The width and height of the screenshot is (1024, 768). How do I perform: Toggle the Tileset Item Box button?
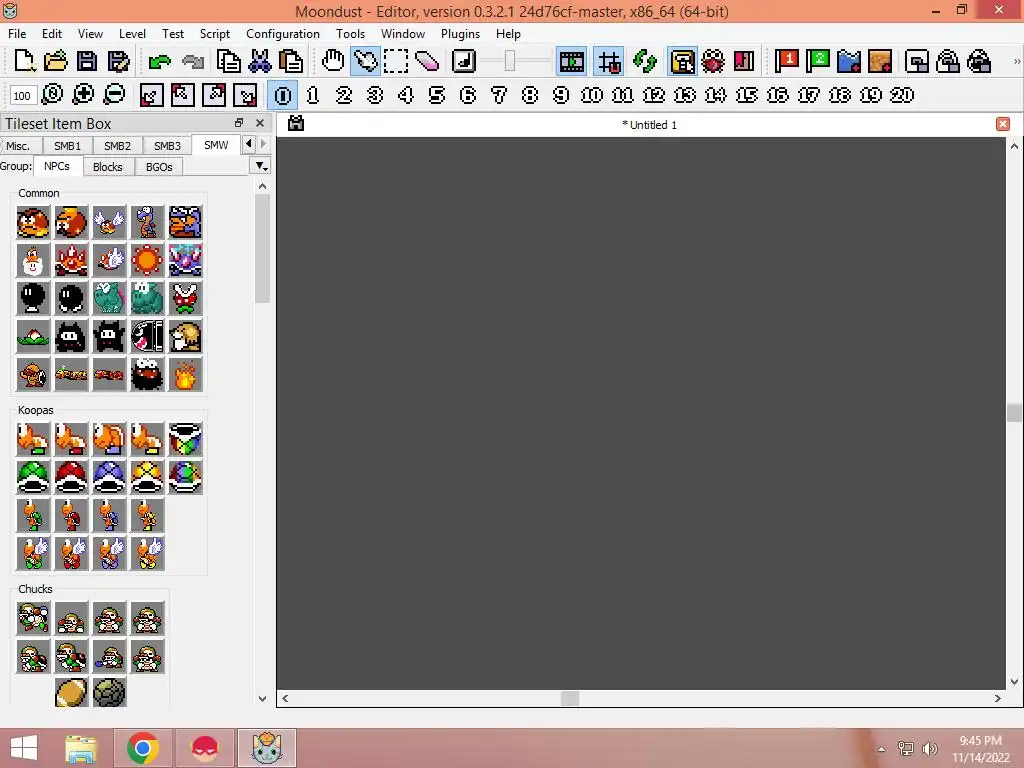coord(682,61)
